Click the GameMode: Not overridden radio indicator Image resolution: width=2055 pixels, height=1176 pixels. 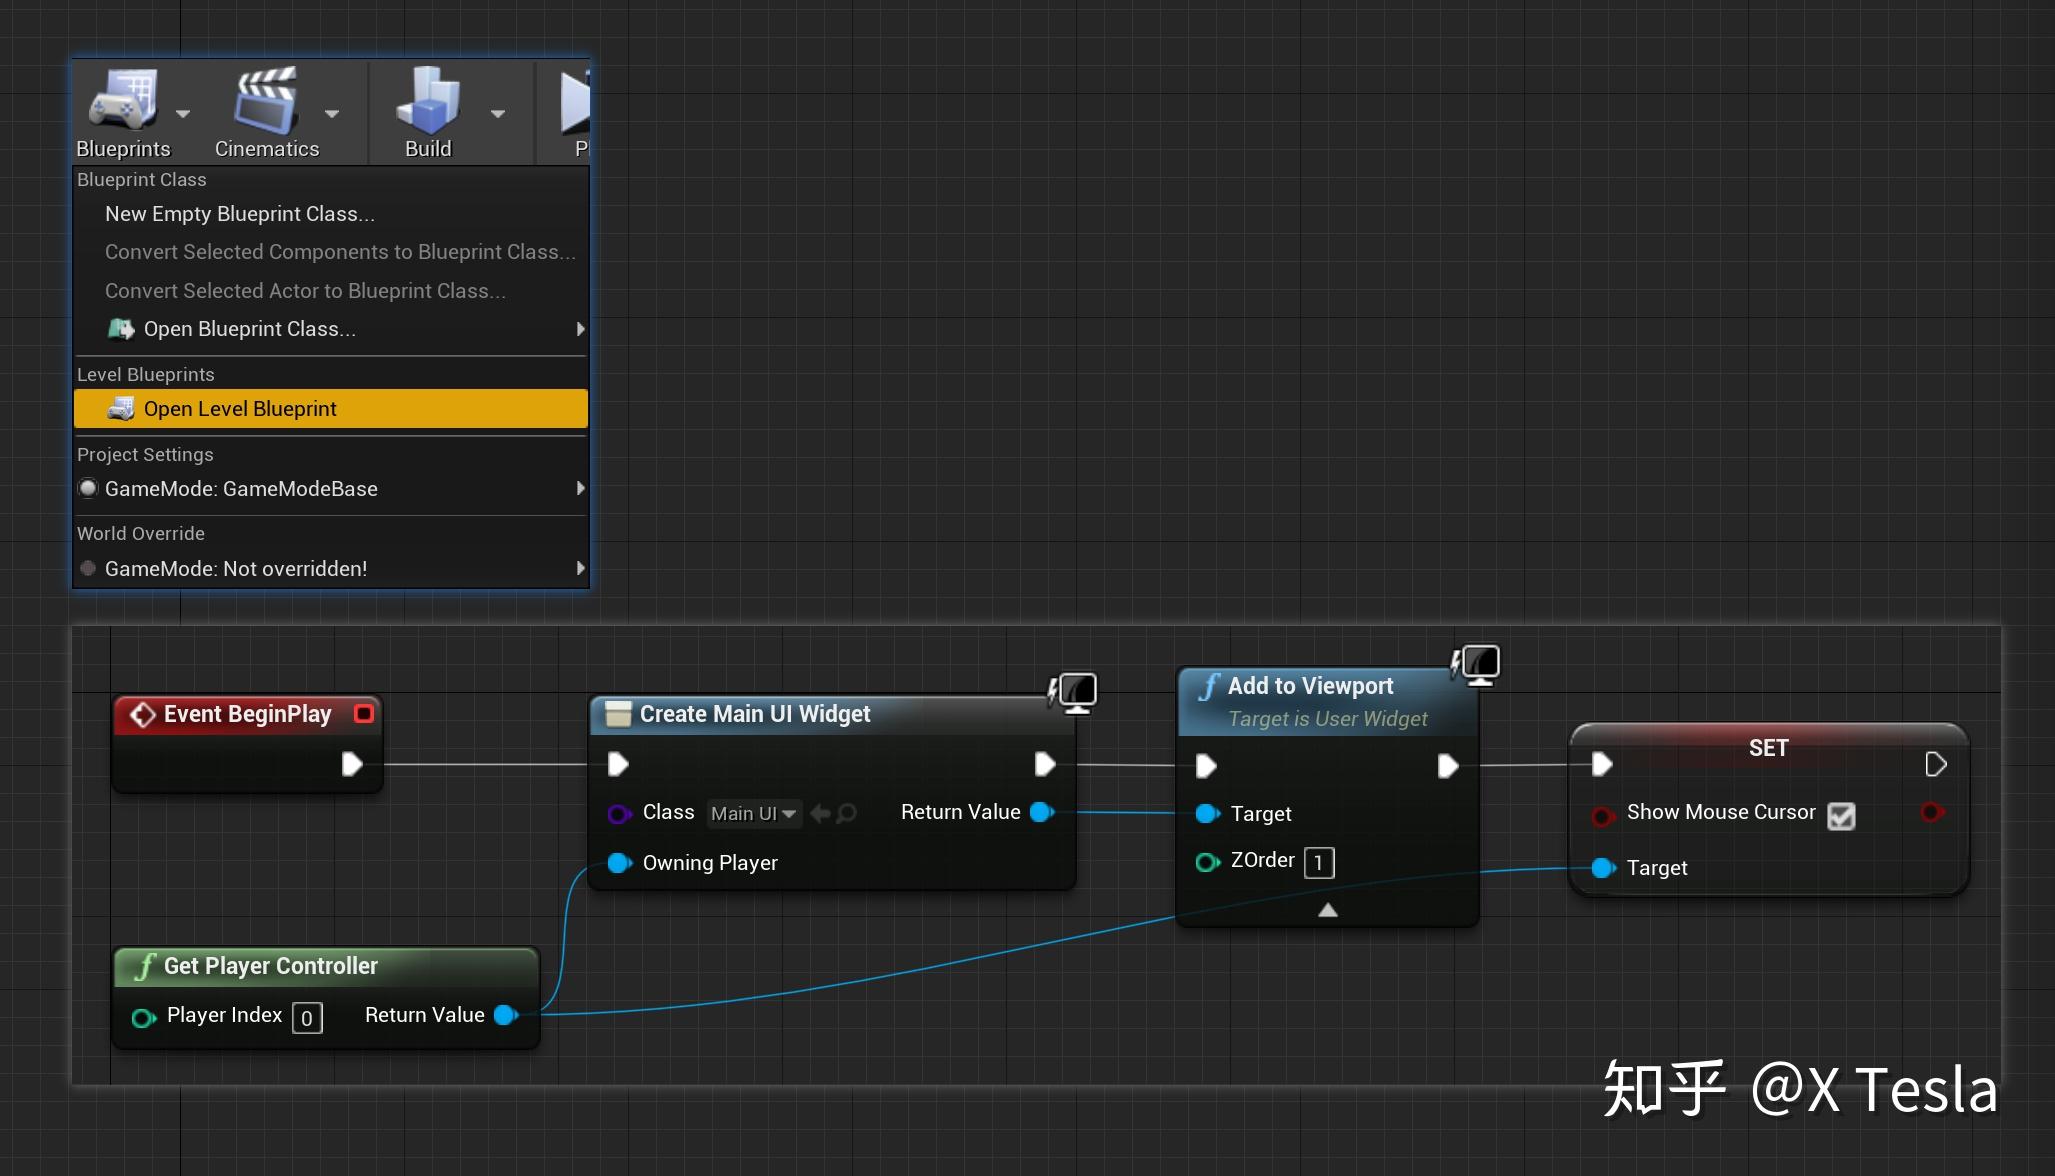(x=88, y=568)
